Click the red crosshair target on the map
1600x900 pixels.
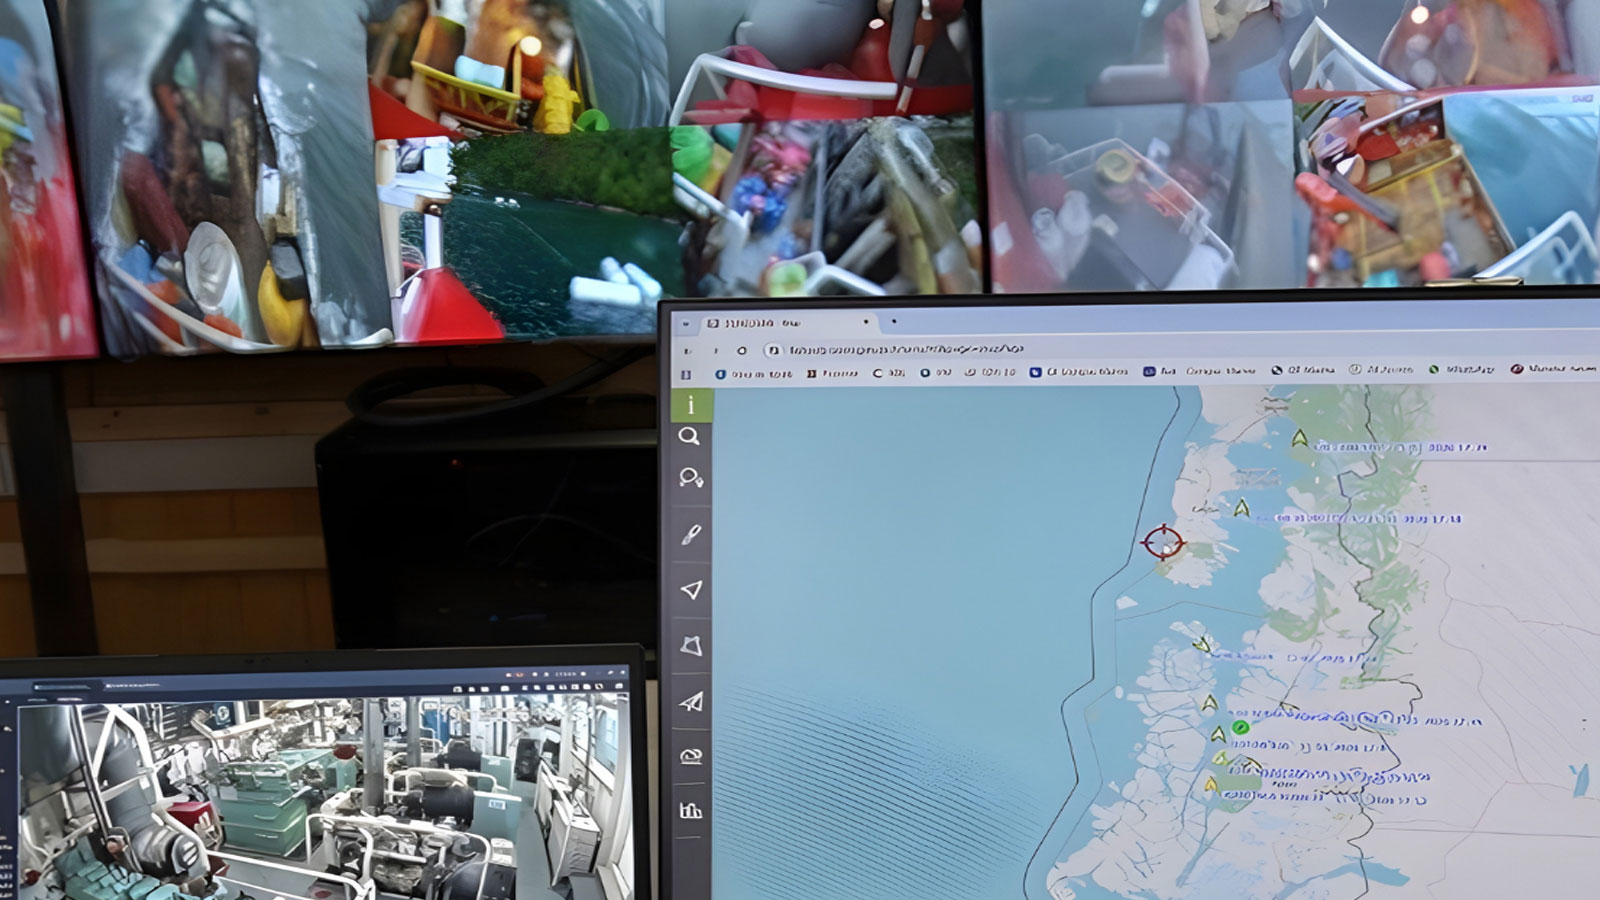(x=1162, y=542)
